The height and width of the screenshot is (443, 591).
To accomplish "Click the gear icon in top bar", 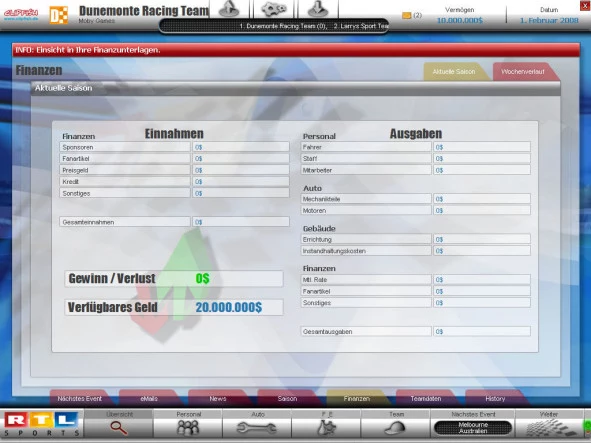I will (x=274, y=9).
